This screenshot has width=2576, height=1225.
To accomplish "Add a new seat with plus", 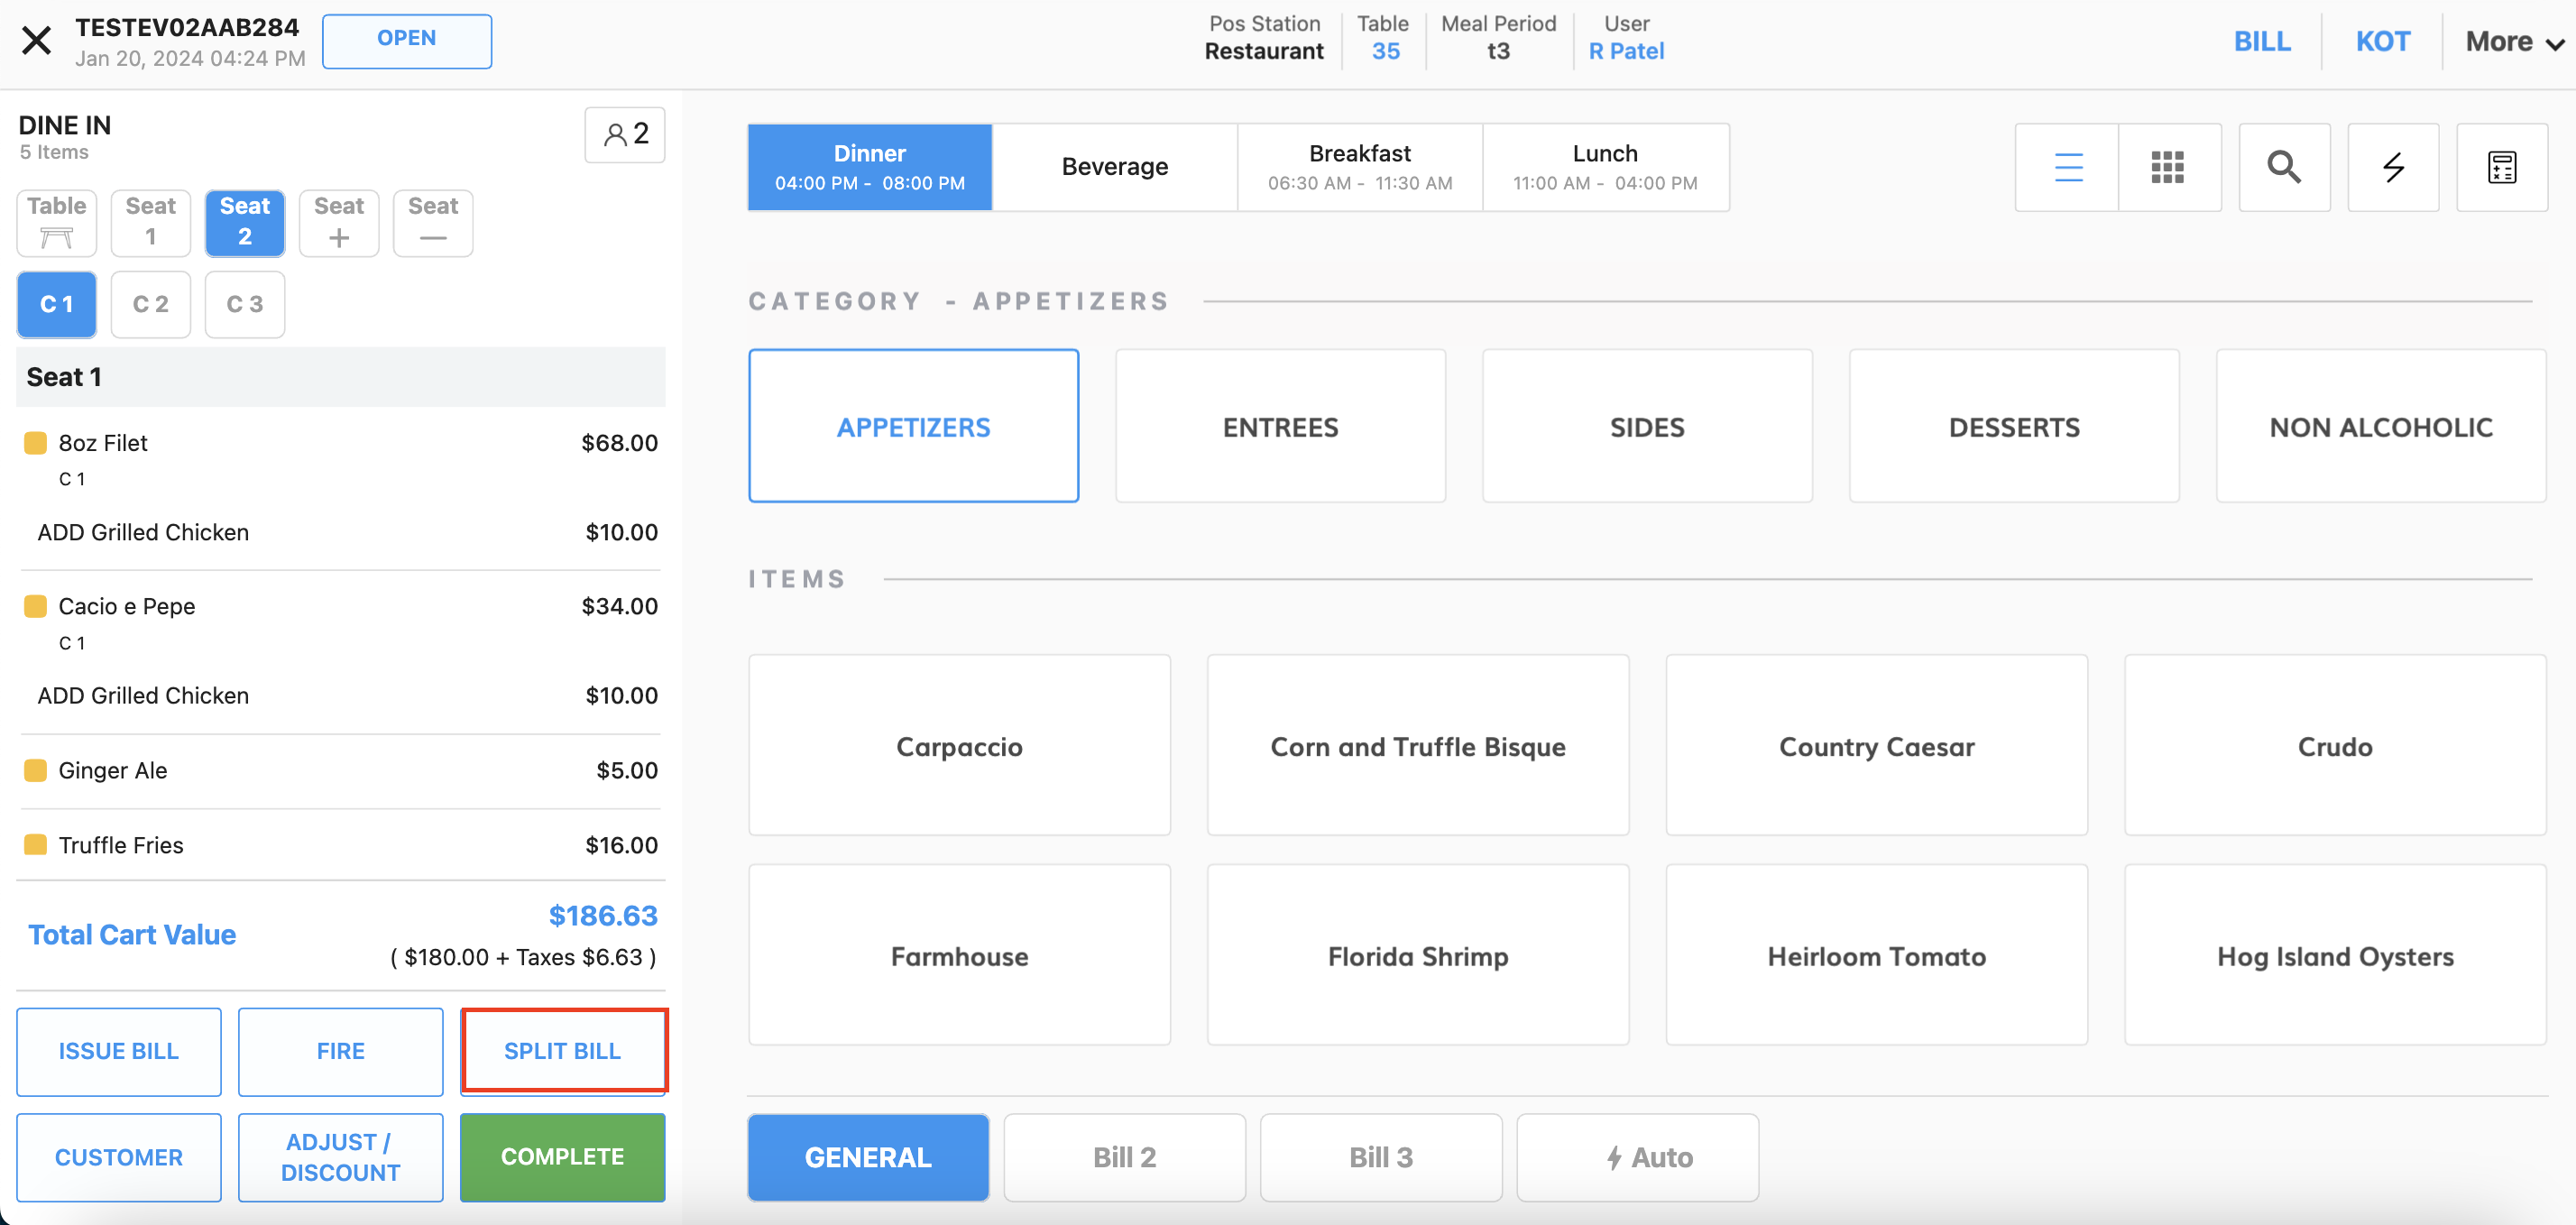I will click(x=339, y=223).
